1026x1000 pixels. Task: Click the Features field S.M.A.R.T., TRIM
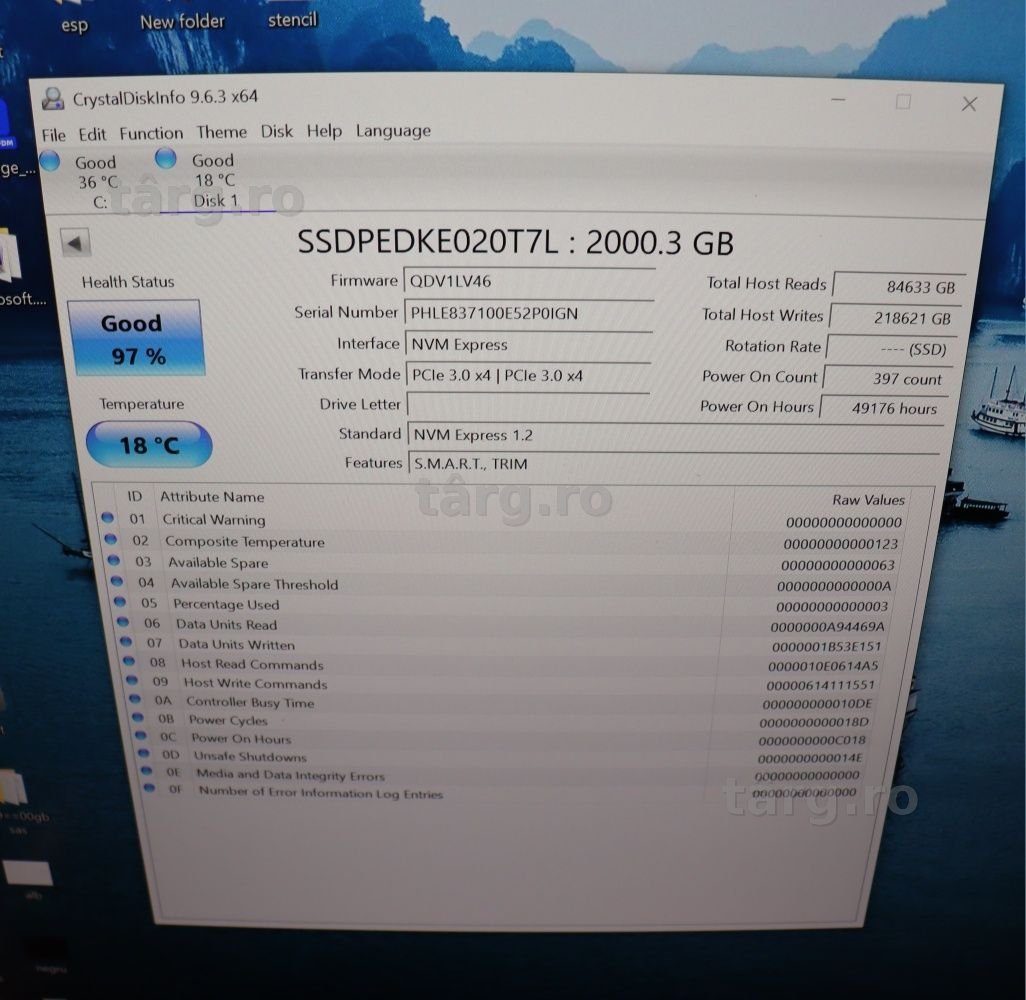pos(673,463)
